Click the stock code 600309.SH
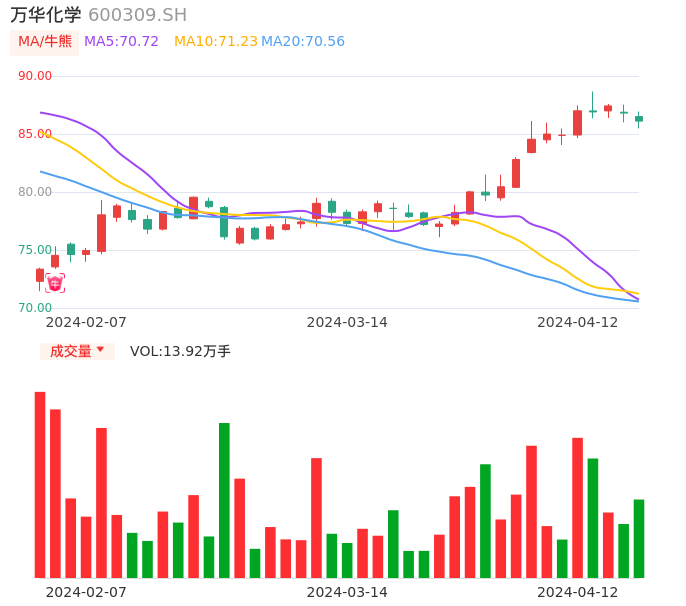Viewport: 686px width, 606px height. tap(137, 15)
